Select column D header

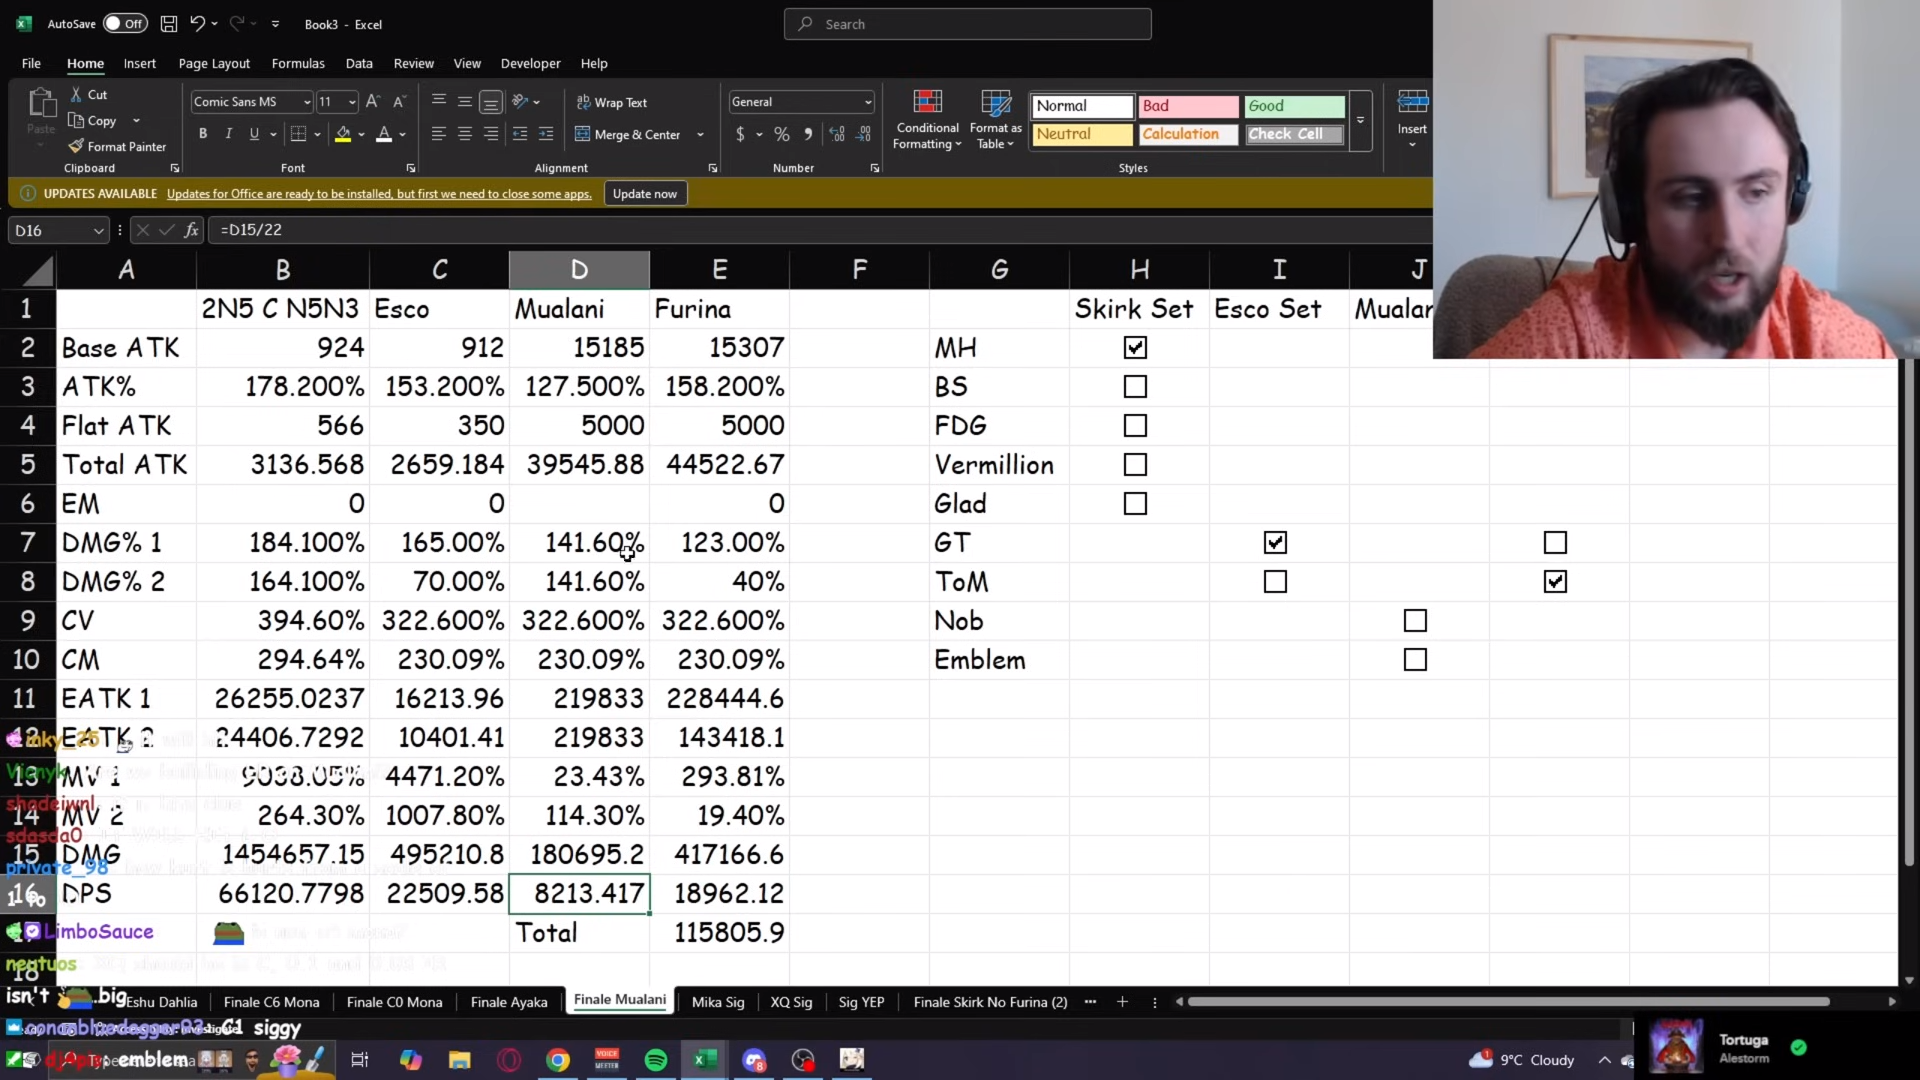click(579, 269)
